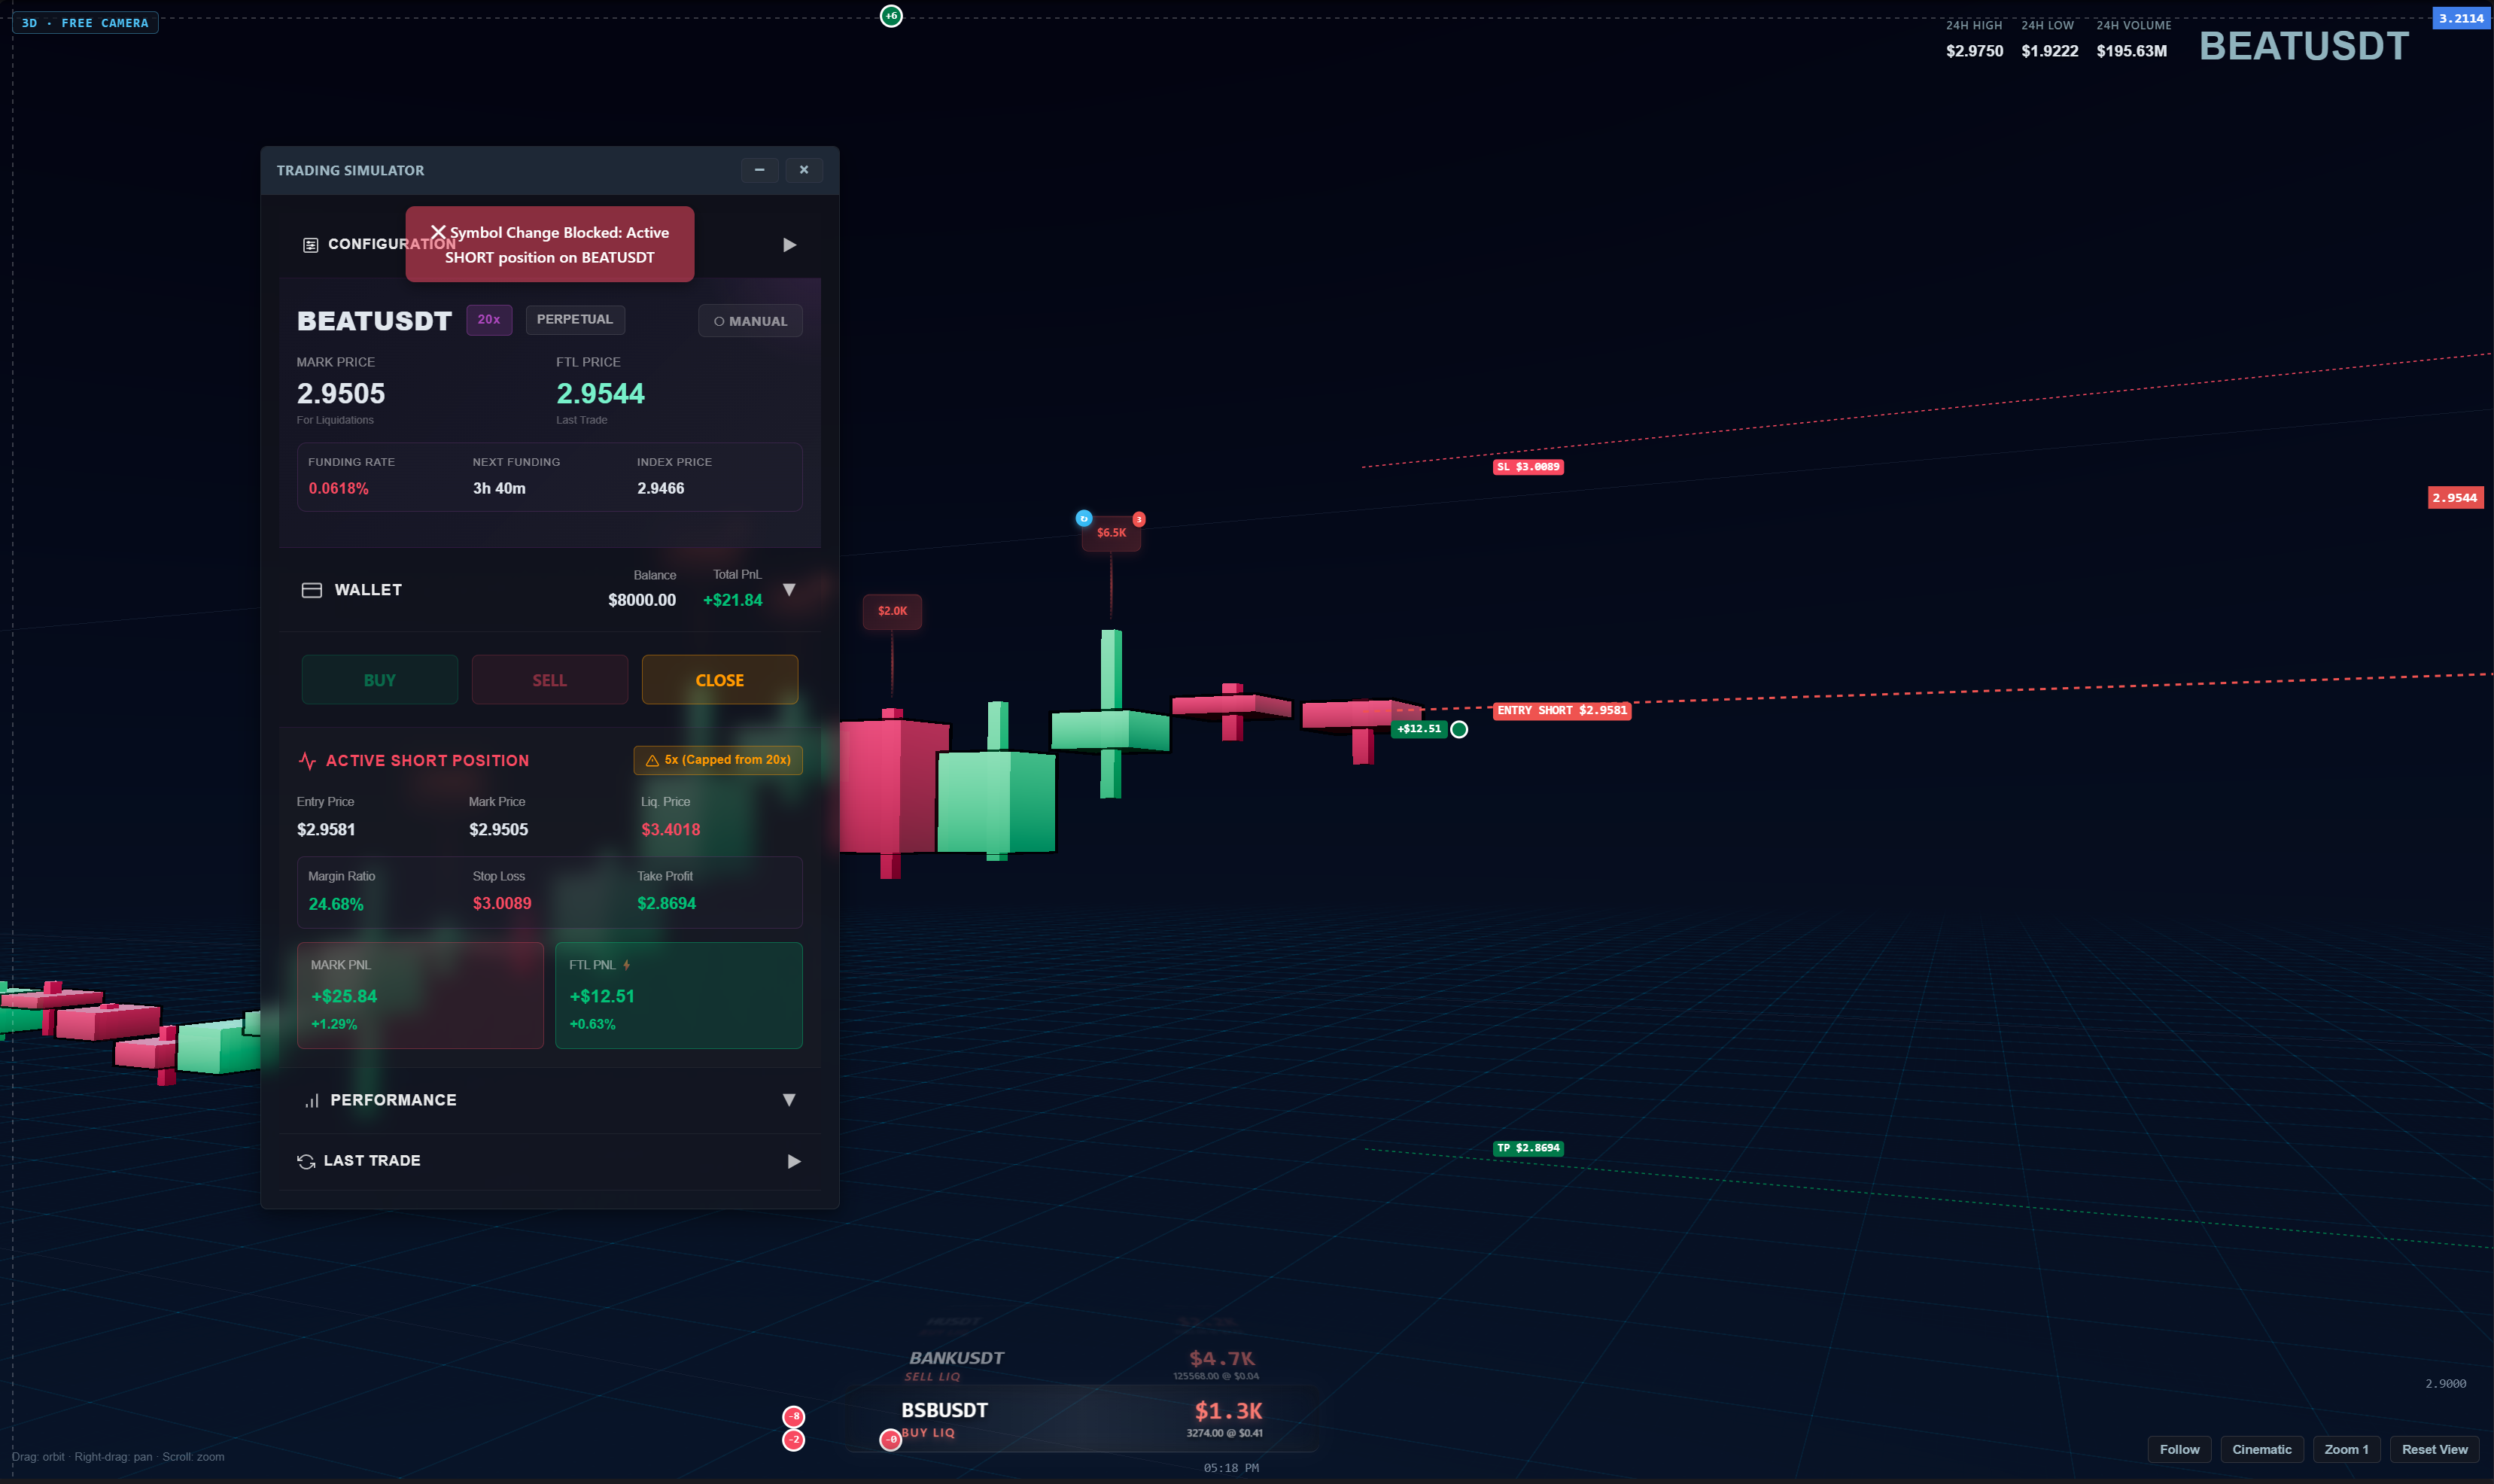Screen dimensions: 2494x1484
Task: Click the SELL button
Action: 550,680
